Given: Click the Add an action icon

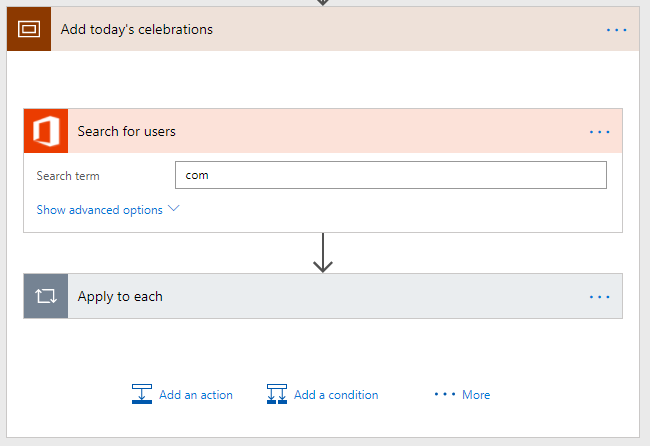Looking at the screenshot, I should click(142, 395).
